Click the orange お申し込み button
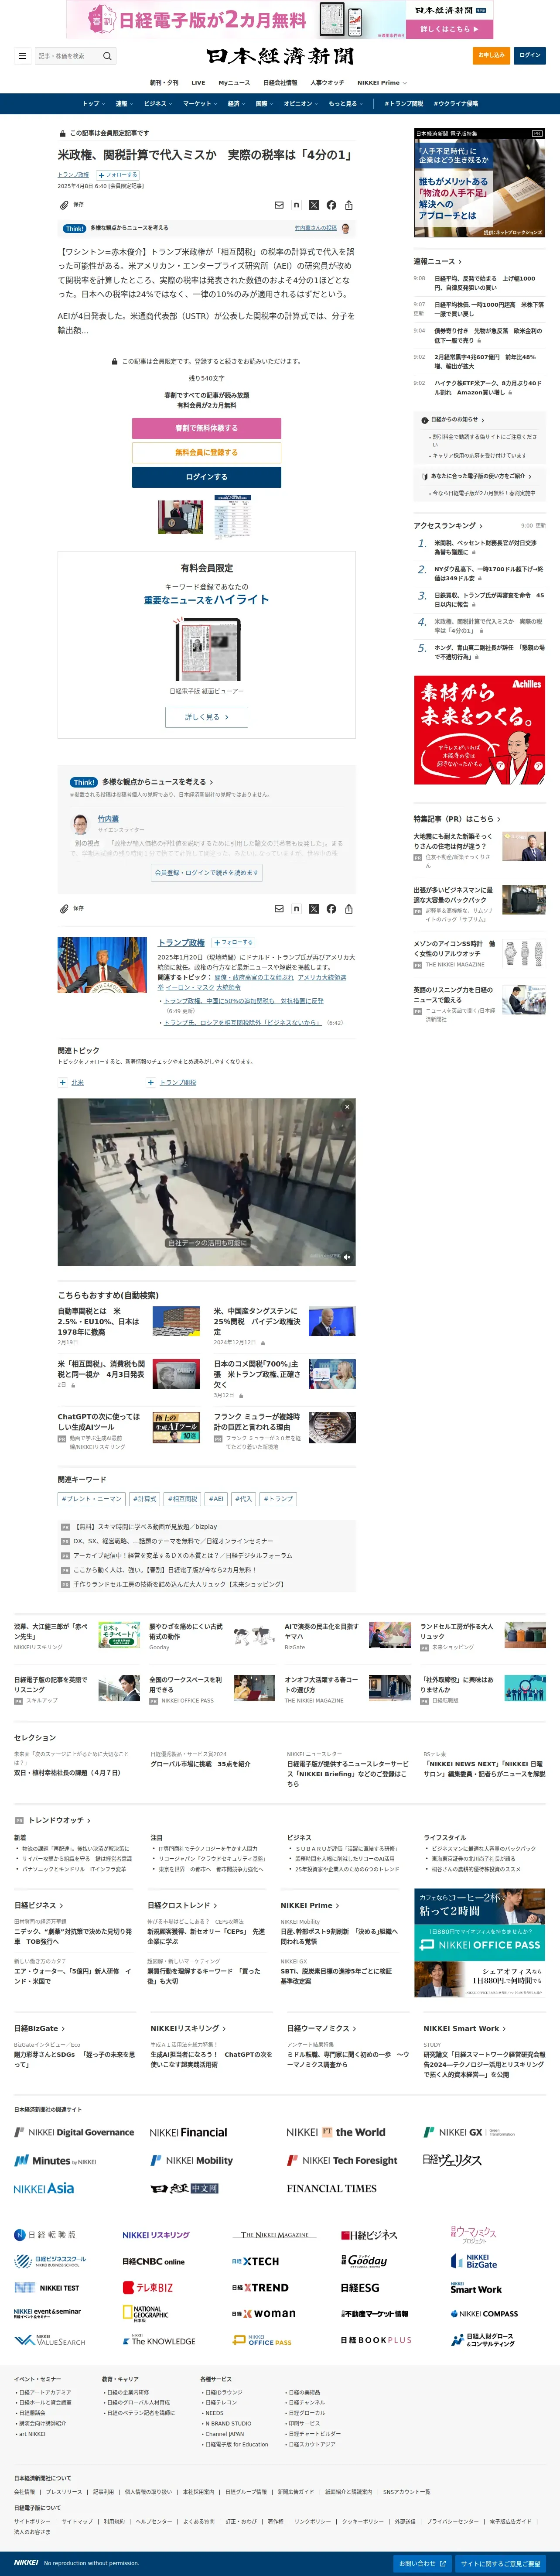 click(491, 56)
